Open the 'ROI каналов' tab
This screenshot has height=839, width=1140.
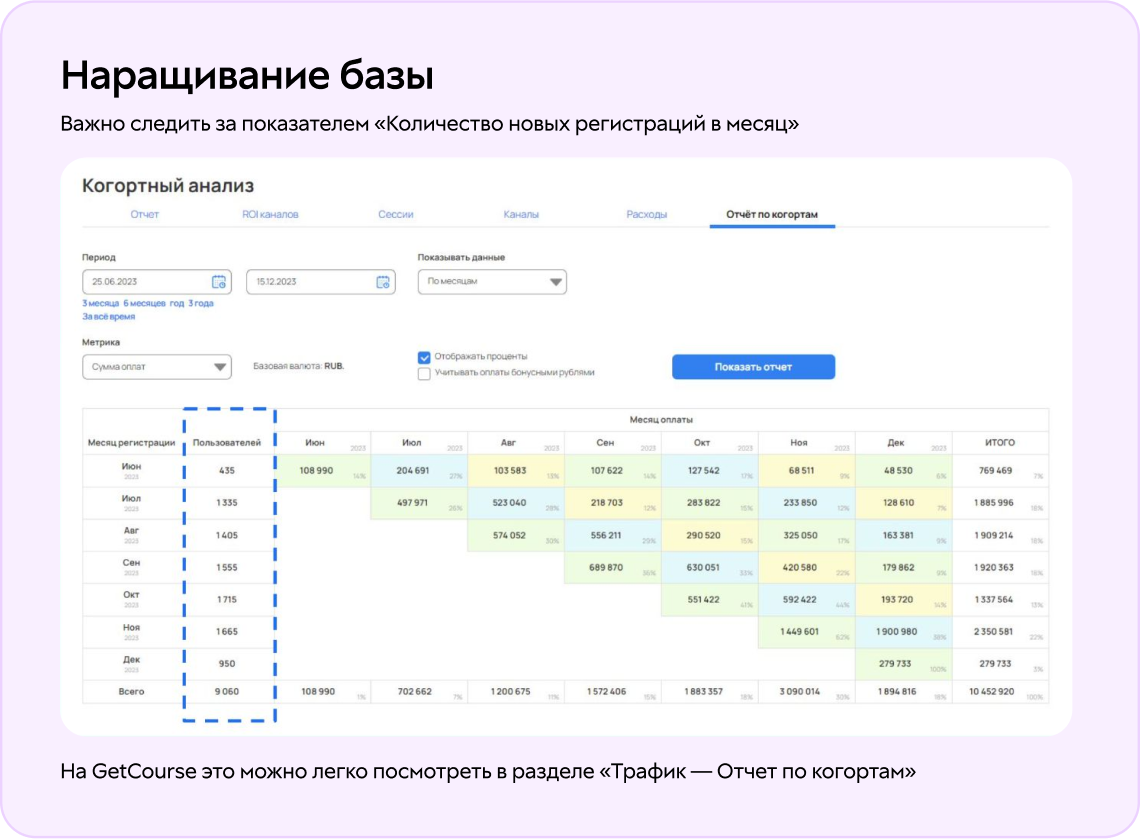click(x=270, y=215)
